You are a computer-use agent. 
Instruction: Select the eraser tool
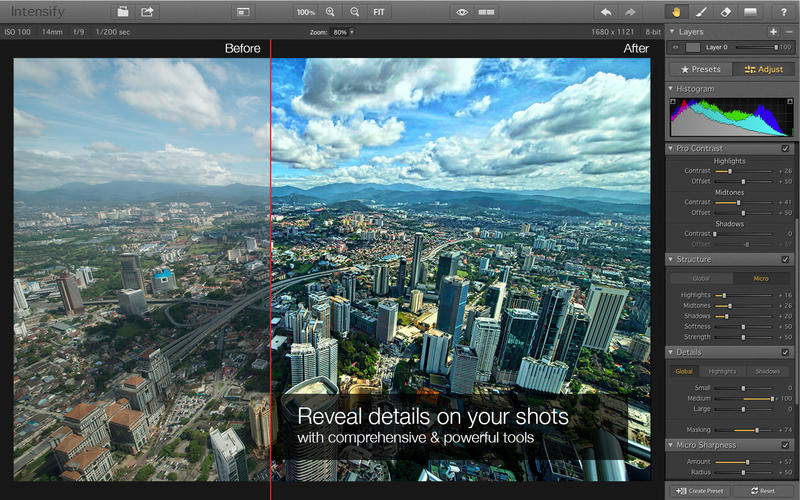[727, 12]
